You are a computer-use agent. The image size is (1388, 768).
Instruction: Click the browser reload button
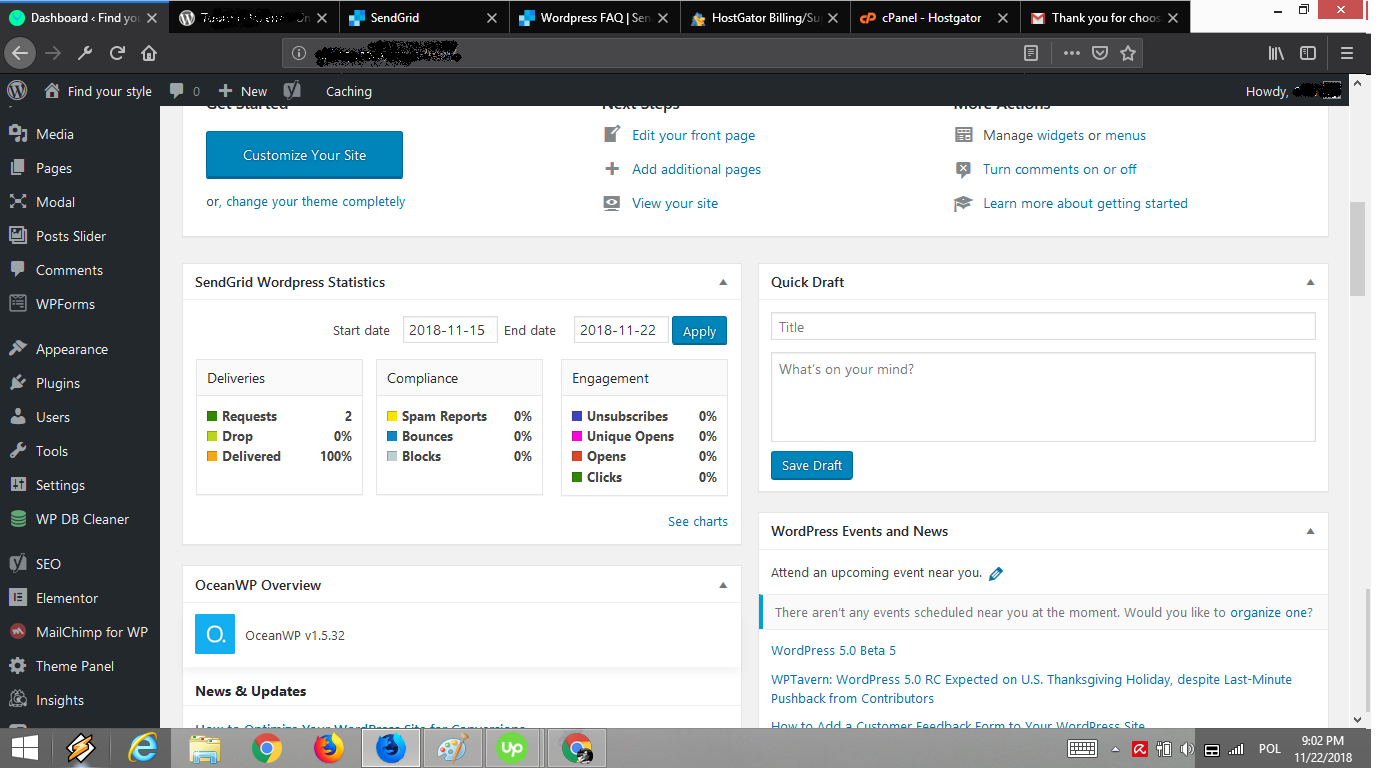117,54
